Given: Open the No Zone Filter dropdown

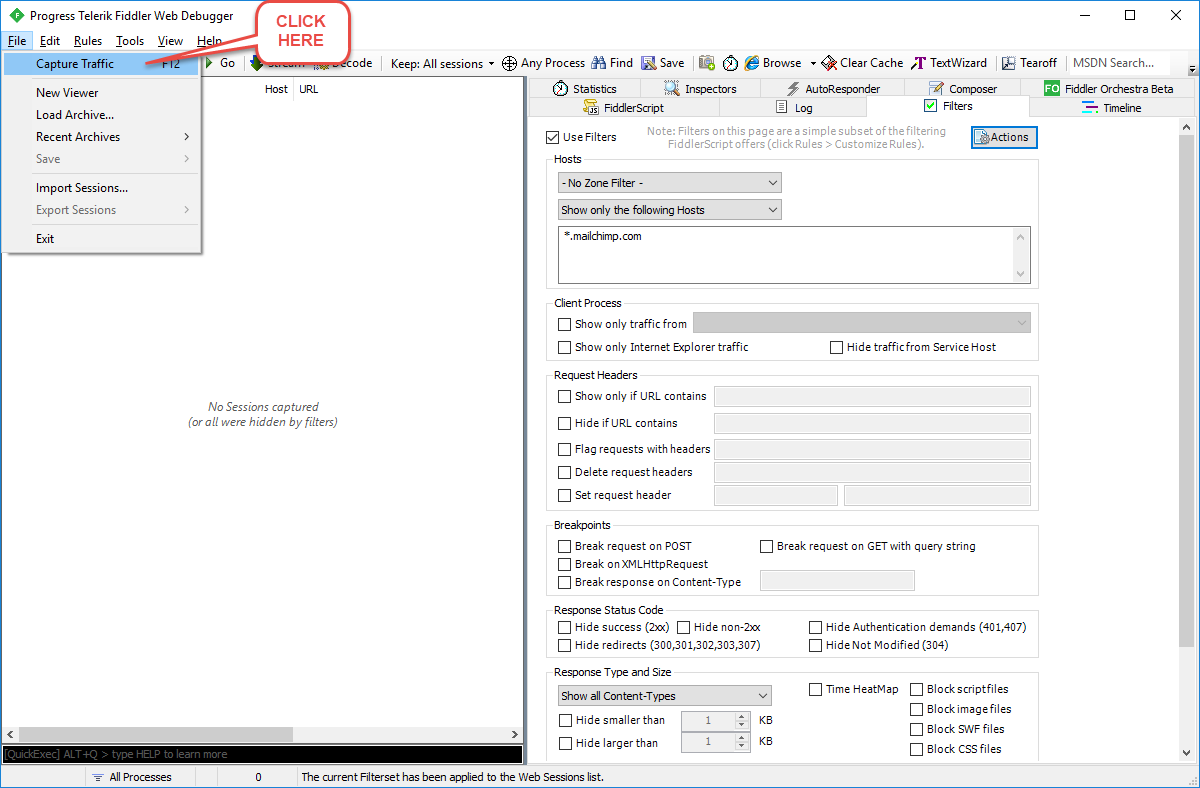Looking at the screenshot, I should 670,183.
